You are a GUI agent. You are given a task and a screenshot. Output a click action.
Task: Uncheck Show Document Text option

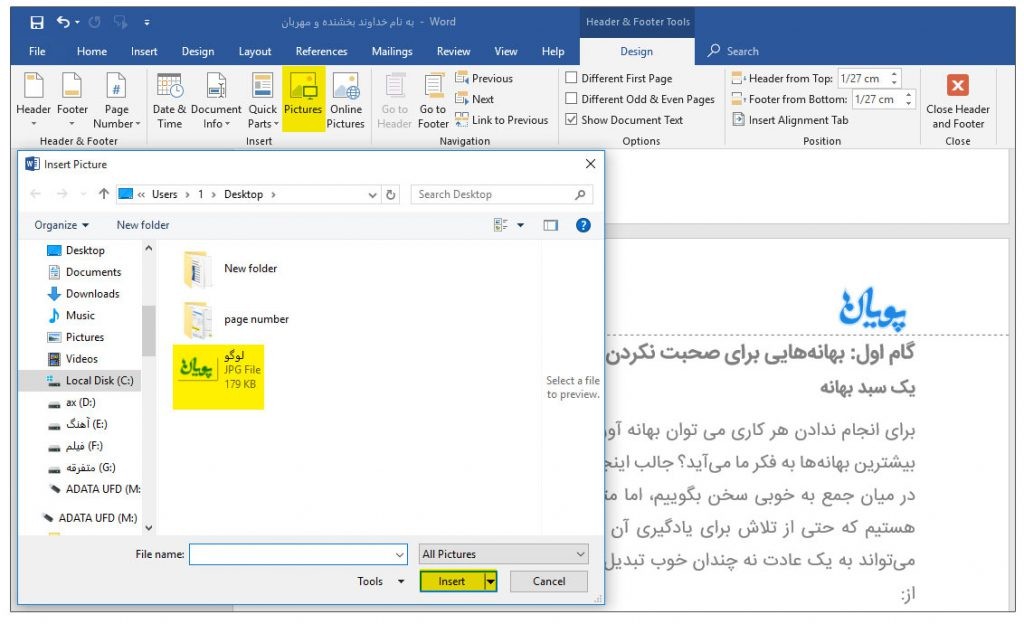(571, 120)
